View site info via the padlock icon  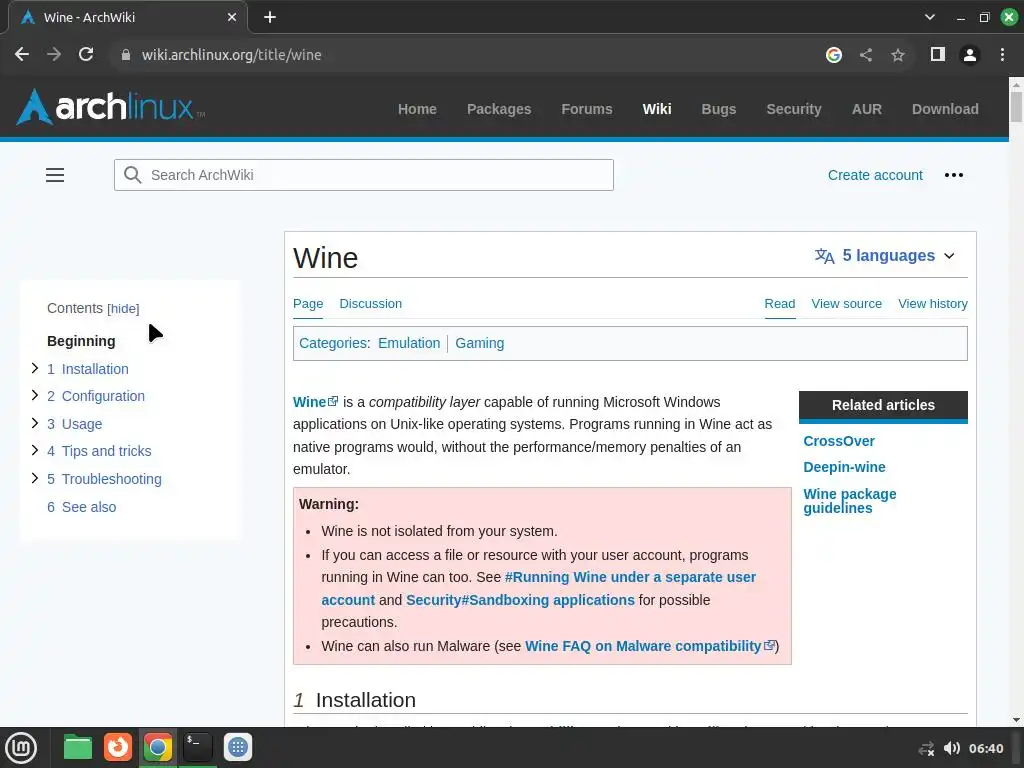126,55
